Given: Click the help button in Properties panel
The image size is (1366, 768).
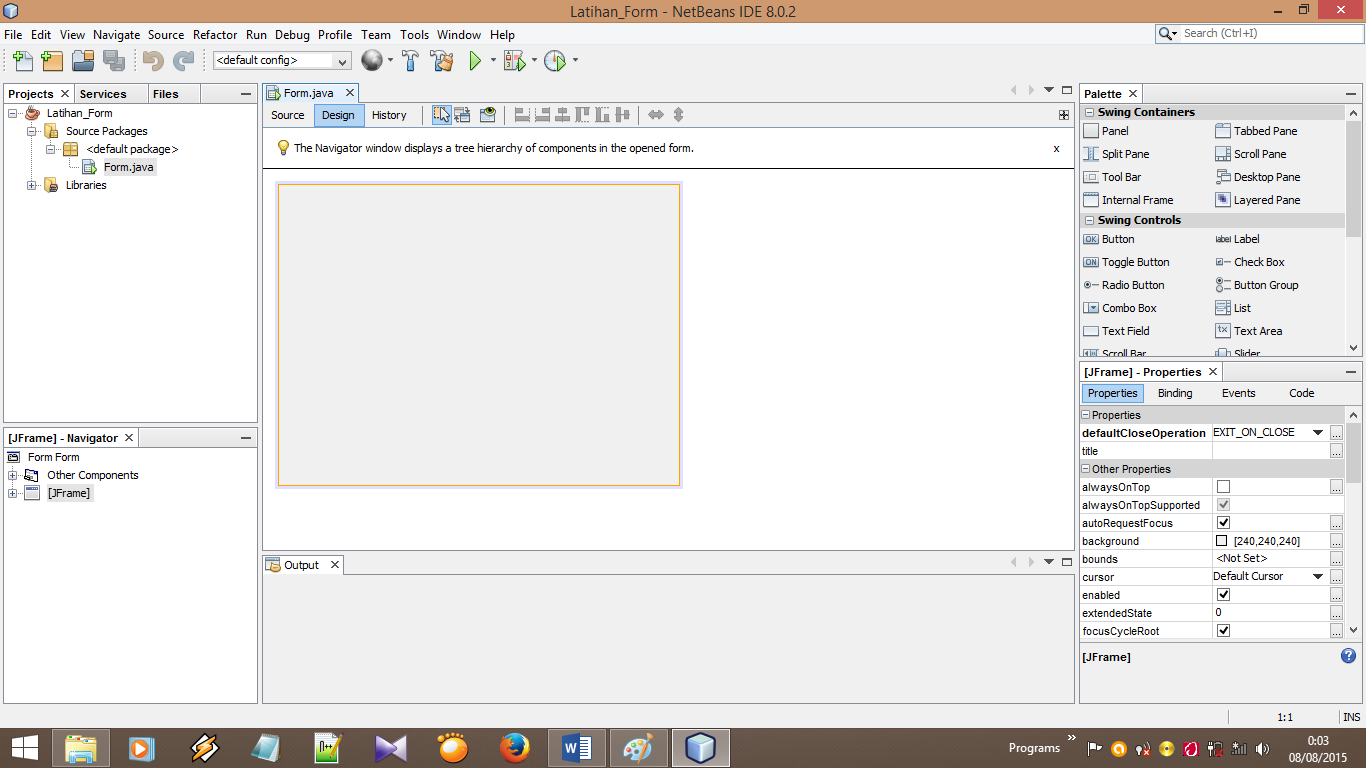Looking at the screenshot, I should click(1347, 656).
